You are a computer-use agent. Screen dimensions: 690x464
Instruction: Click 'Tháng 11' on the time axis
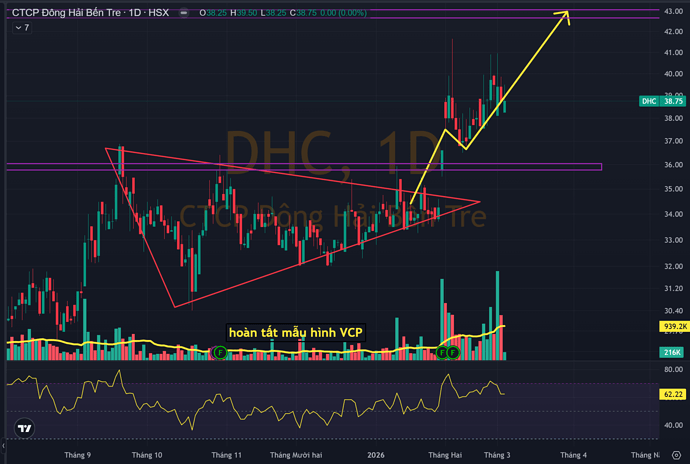tap(227, 455)
